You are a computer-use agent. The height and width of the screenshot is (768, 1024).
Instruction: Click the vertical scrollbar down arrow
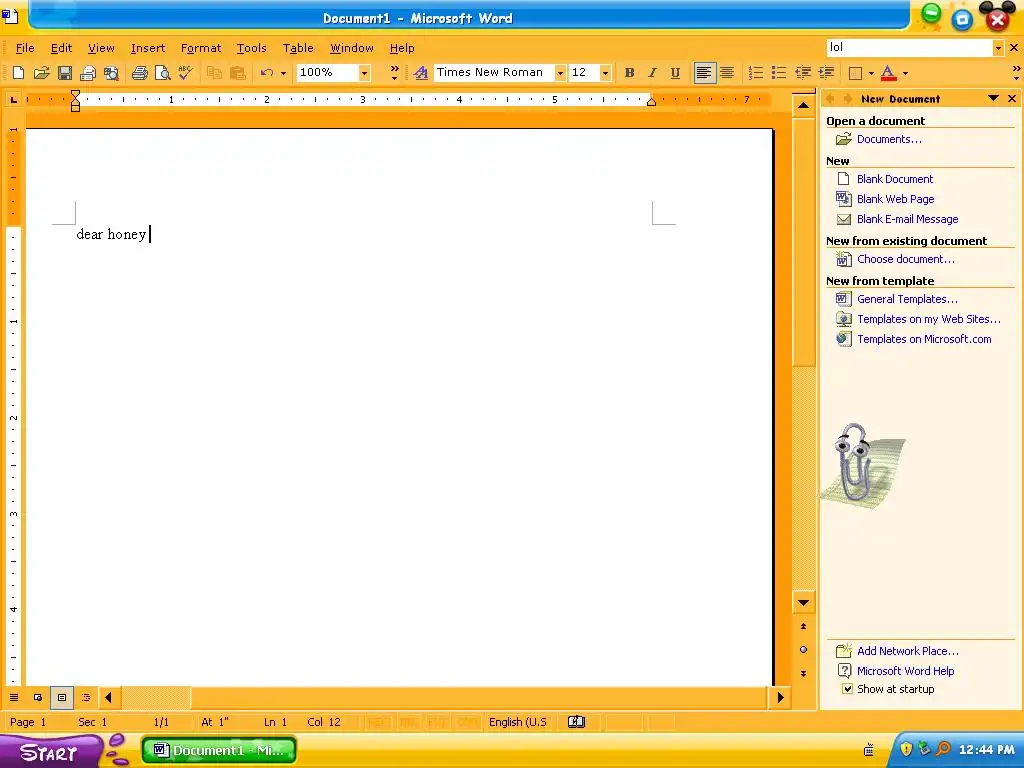pos(803,602)
